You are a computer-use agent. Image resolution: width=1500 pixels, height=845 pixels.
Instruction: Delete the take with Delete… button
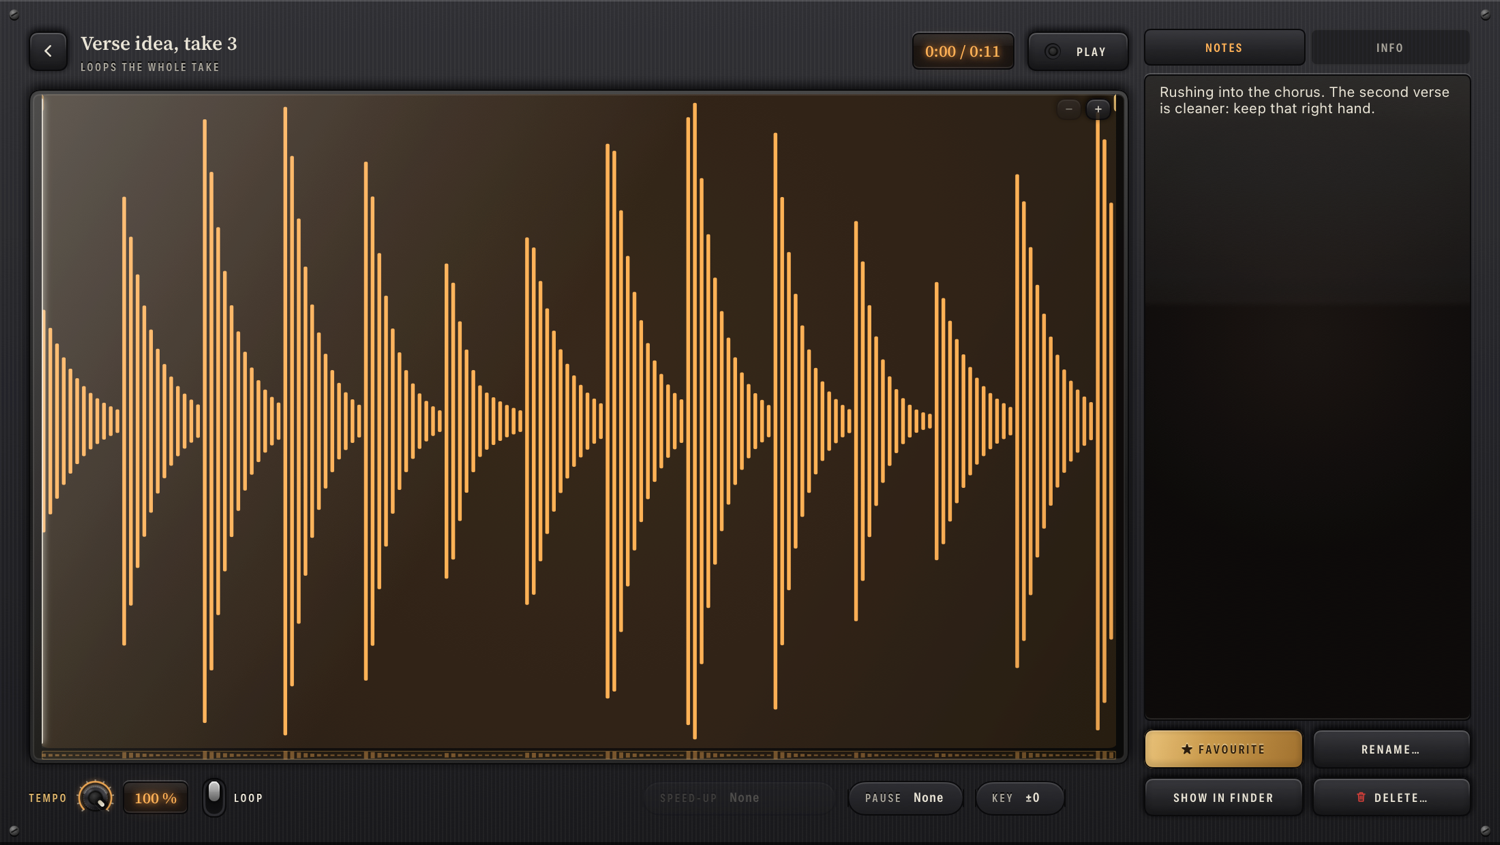(1391, 797)
